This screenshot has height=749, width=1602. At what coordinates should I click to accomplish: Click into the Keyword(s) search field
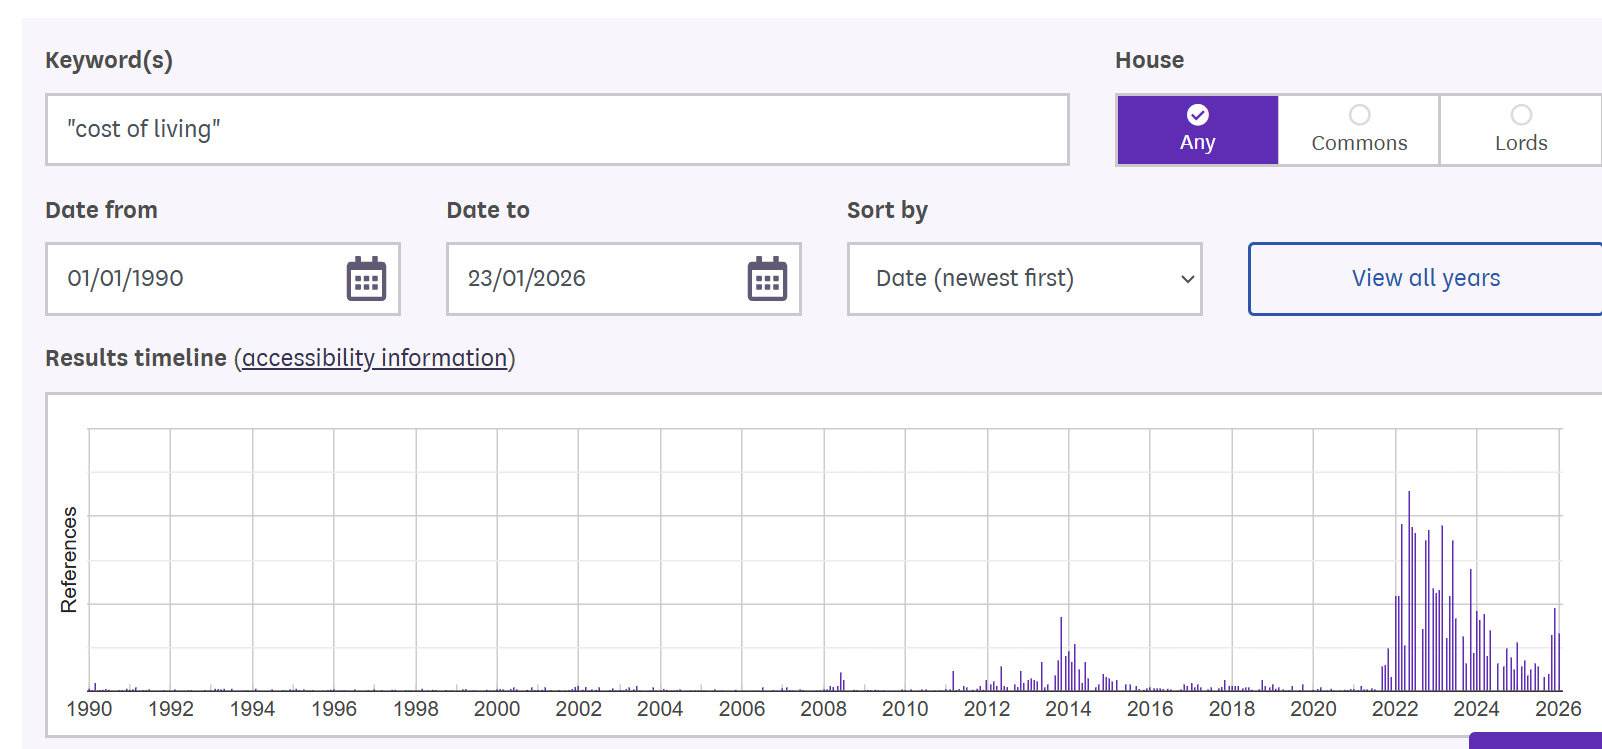coord(556,130)
